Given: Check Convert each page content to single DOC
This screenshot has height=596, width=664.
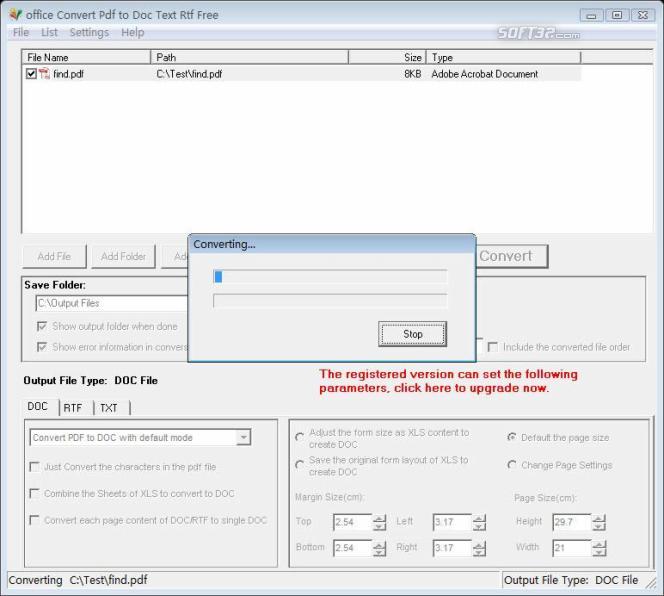Looking at the screenshot, I should pos(34,520).
